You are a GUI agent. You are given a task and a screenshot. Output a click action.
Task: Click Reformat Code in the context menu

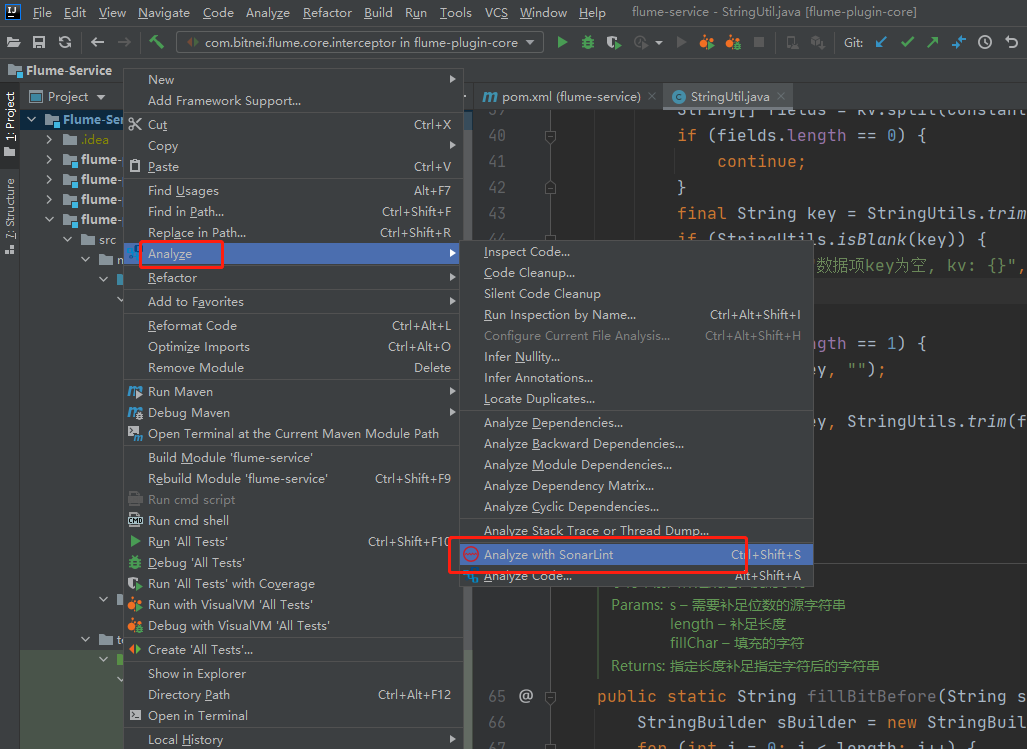192,325
